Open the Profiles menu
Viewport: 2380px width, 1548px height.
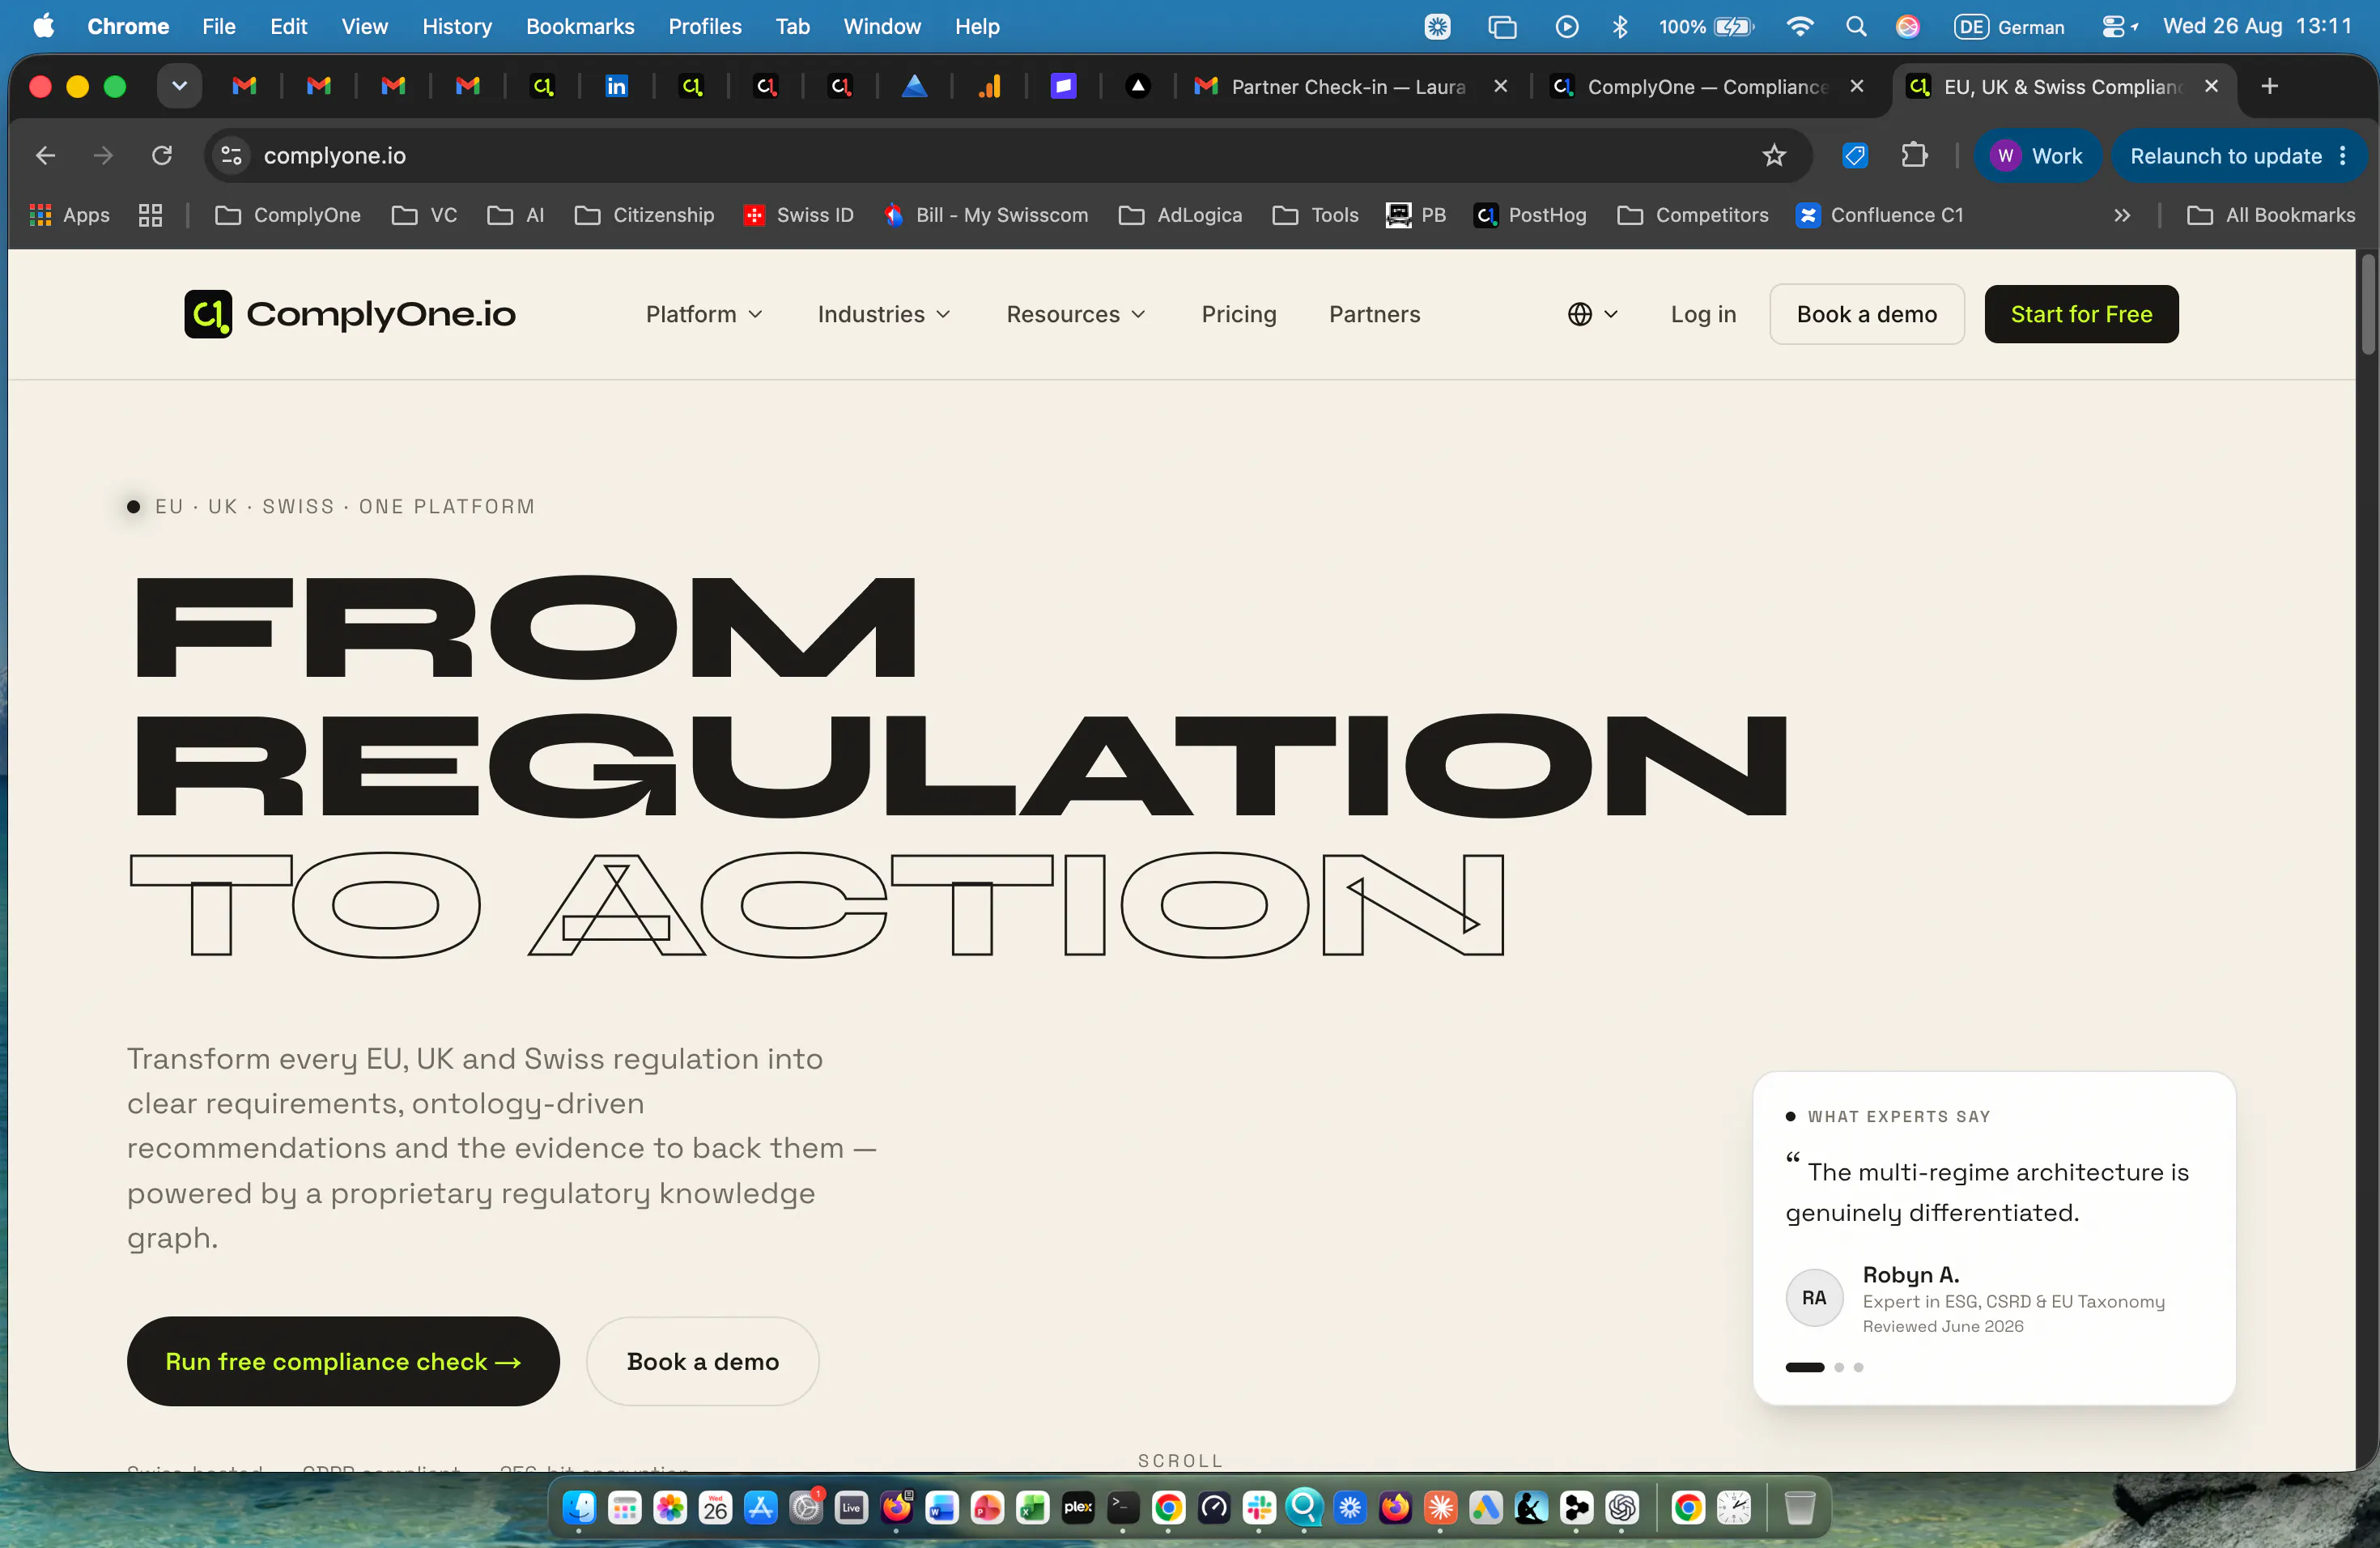704,26
